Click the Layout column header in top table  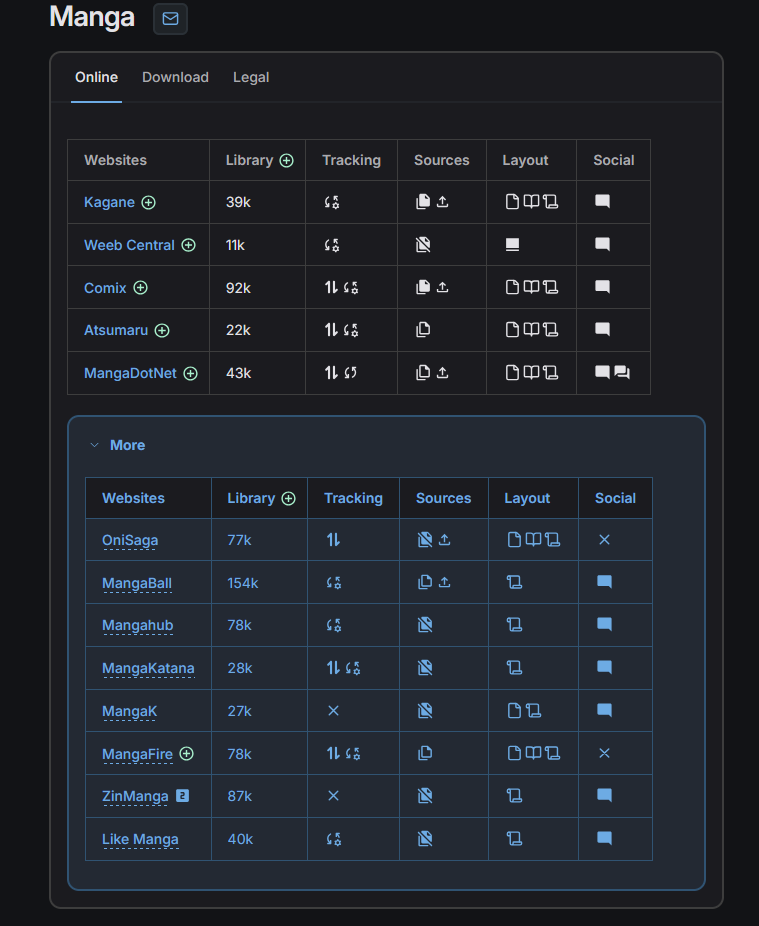coord(525,161)
